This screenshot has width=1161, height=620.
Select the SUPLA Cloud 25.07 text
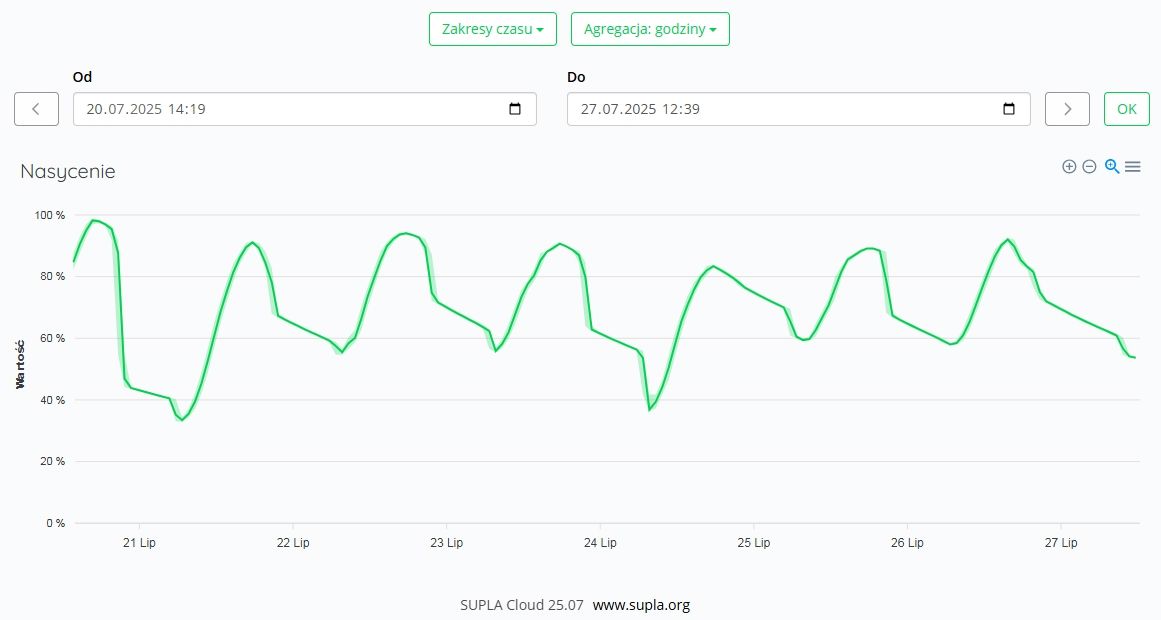[x=522, y=604]
